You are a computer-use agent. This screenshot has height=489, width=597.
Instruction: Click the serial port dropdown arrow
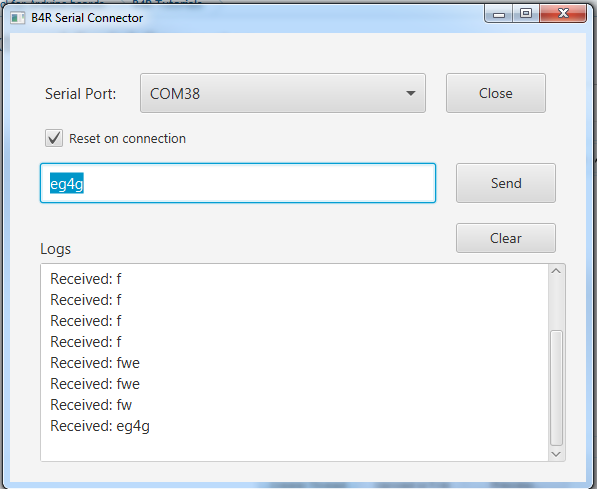point(411,93)
